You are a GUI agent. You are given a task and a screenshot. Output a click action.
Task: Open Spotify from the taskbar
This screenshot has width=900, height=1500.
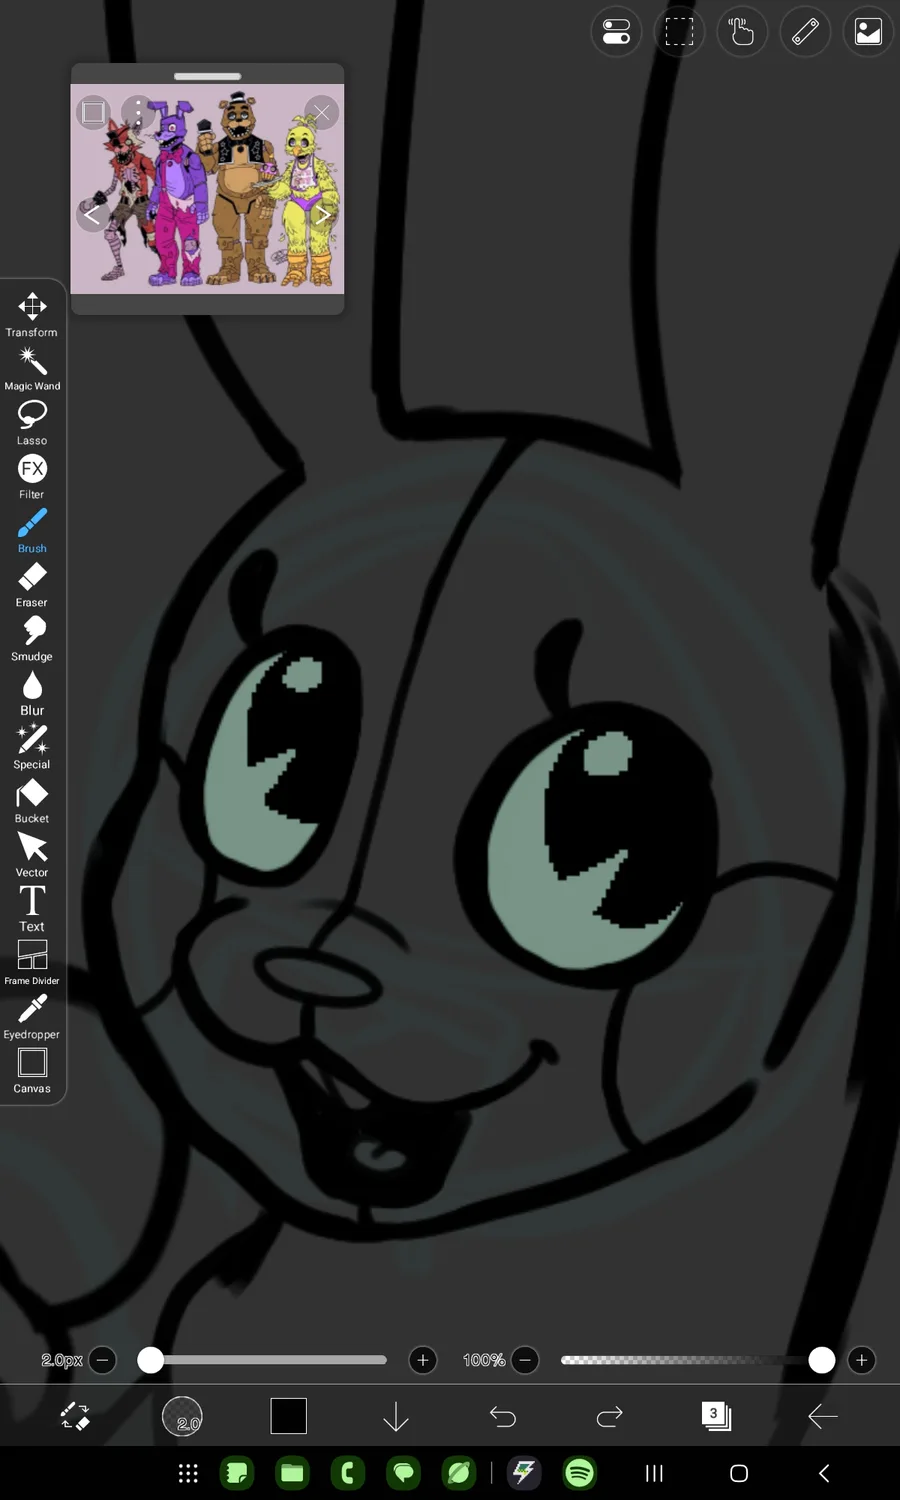(x=580, y=1473)
